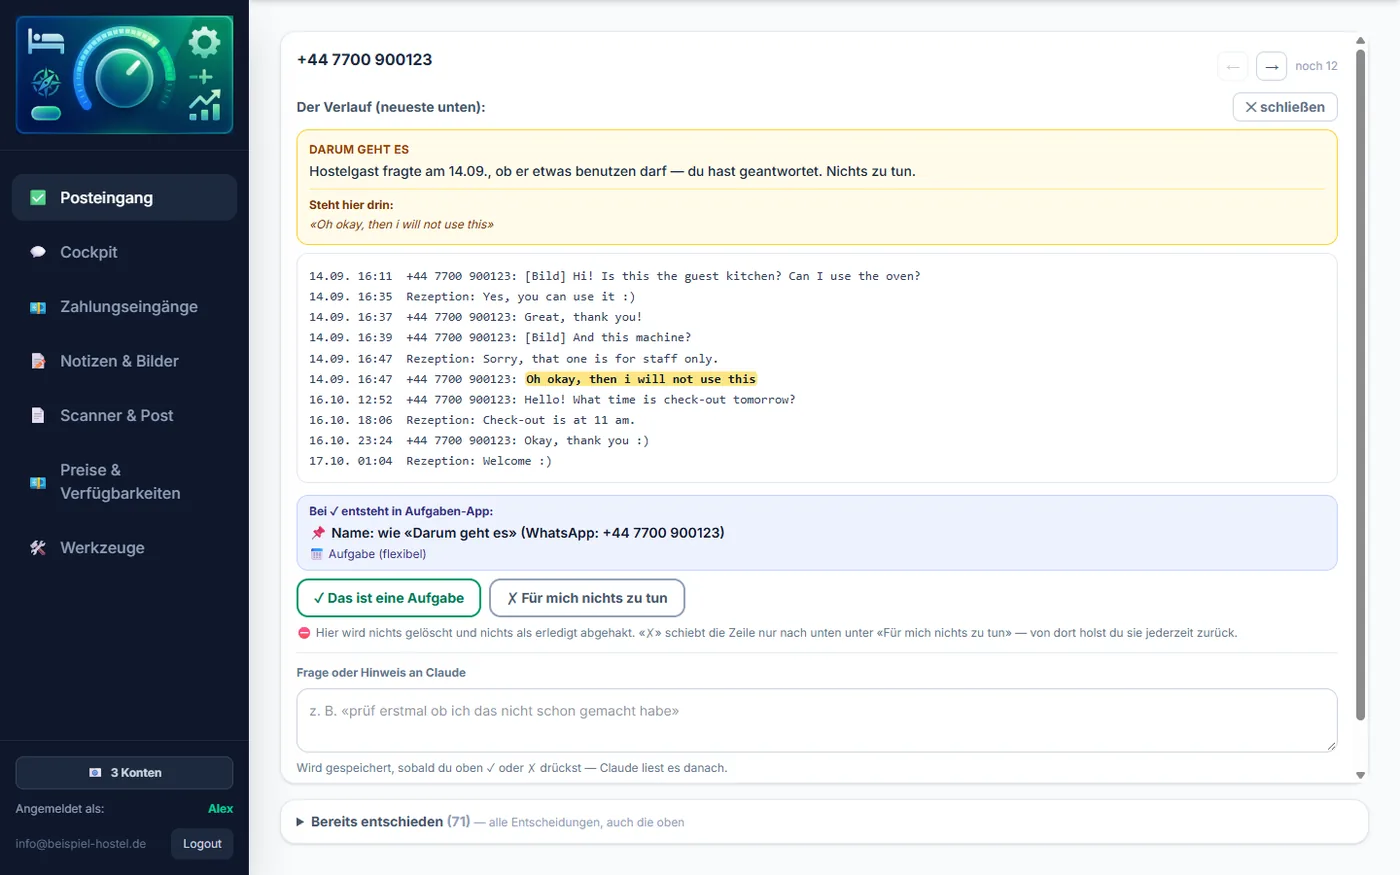Click the 'noch 12' counter text

coord(1316,66)
